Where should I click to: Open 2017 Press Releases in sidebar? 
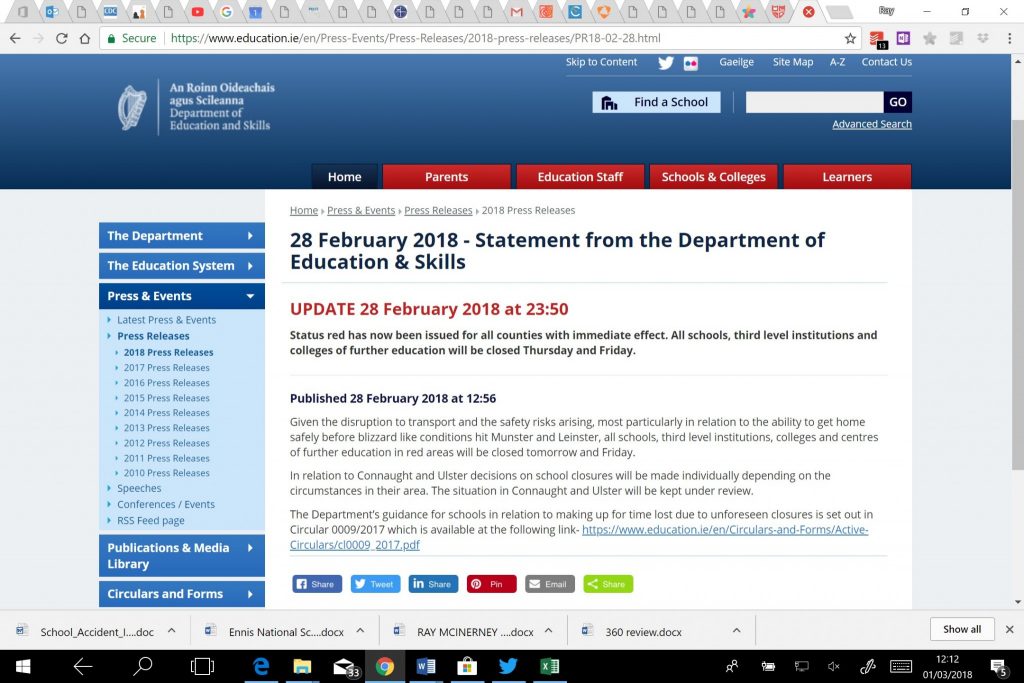click(x=167, y=368)
